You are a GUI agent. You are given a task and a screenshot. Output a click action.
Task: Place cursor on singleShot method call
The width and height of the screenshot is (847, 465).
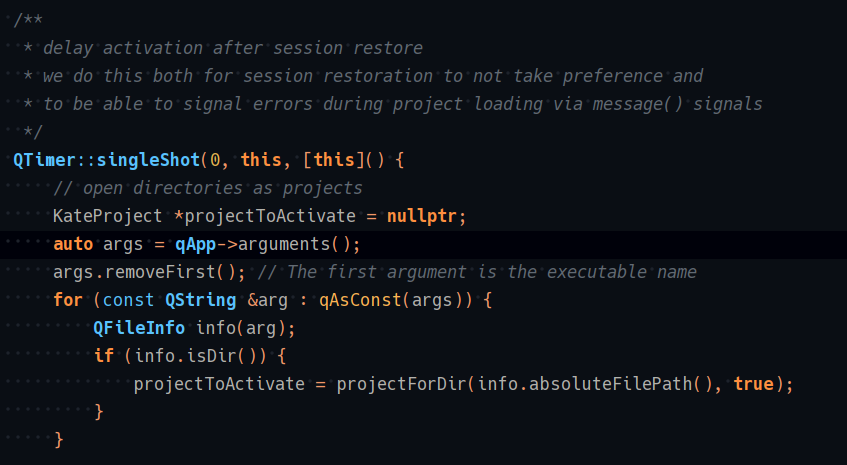(148, 160)
